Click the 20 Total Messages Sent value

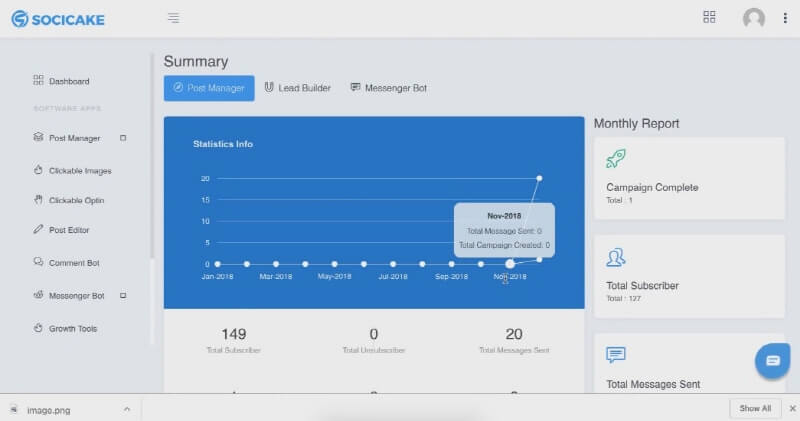click(x=514, y=334)
